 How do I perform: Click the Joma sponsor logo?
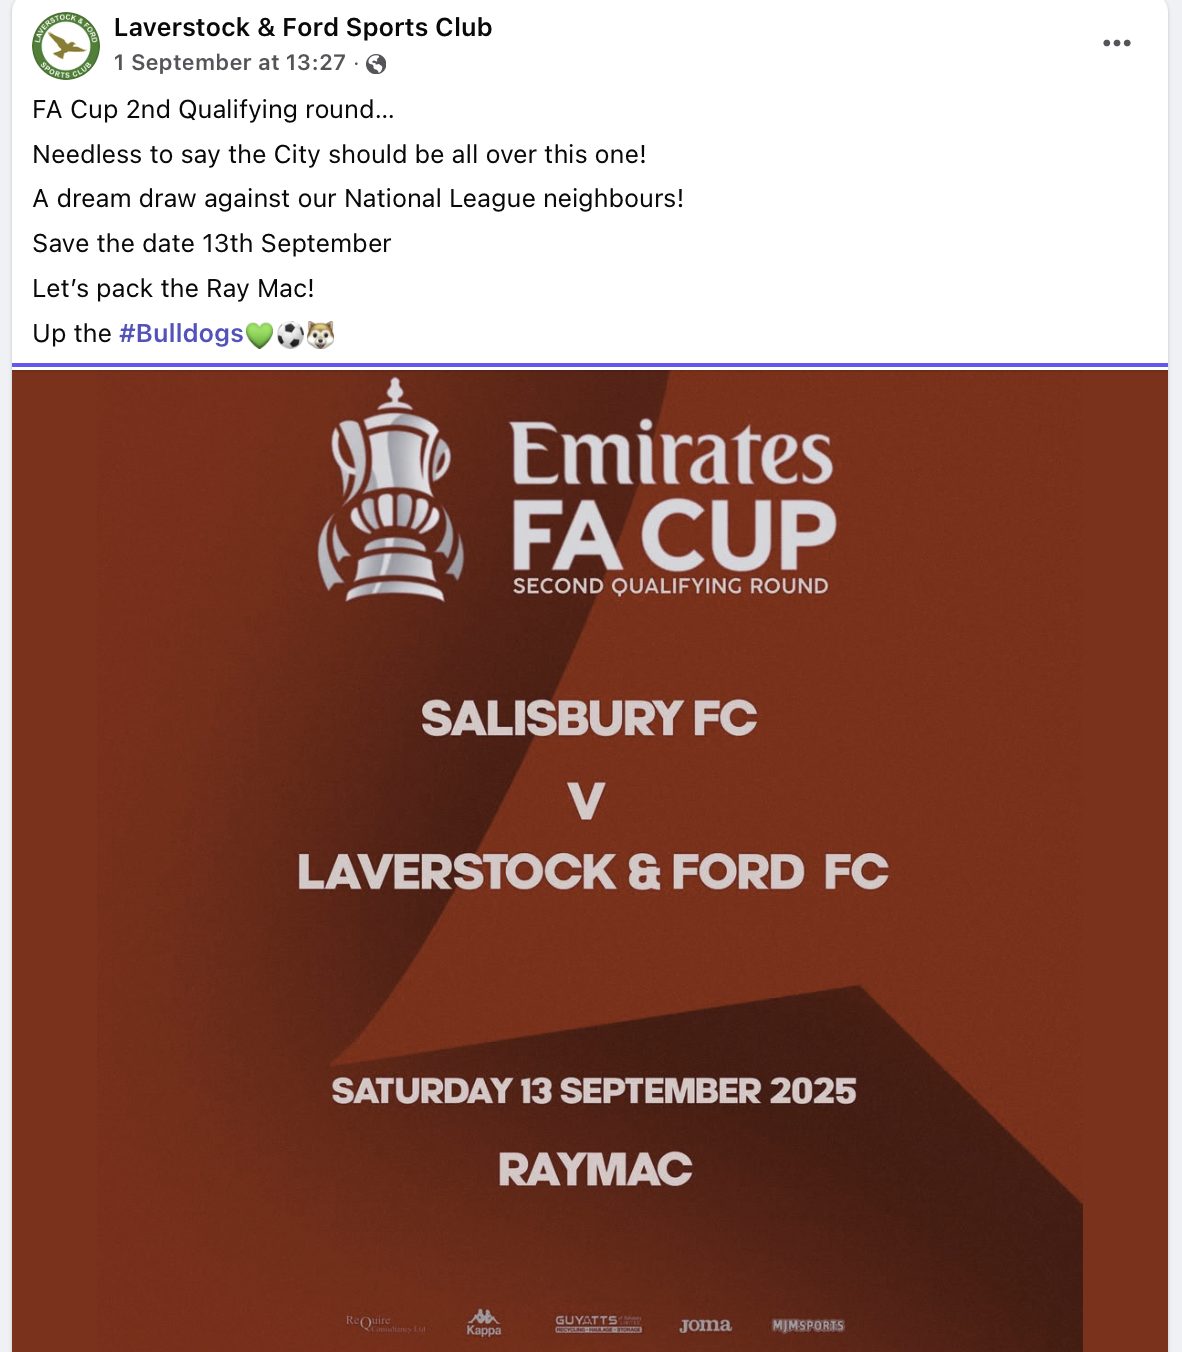click(x=705, y=1325)
